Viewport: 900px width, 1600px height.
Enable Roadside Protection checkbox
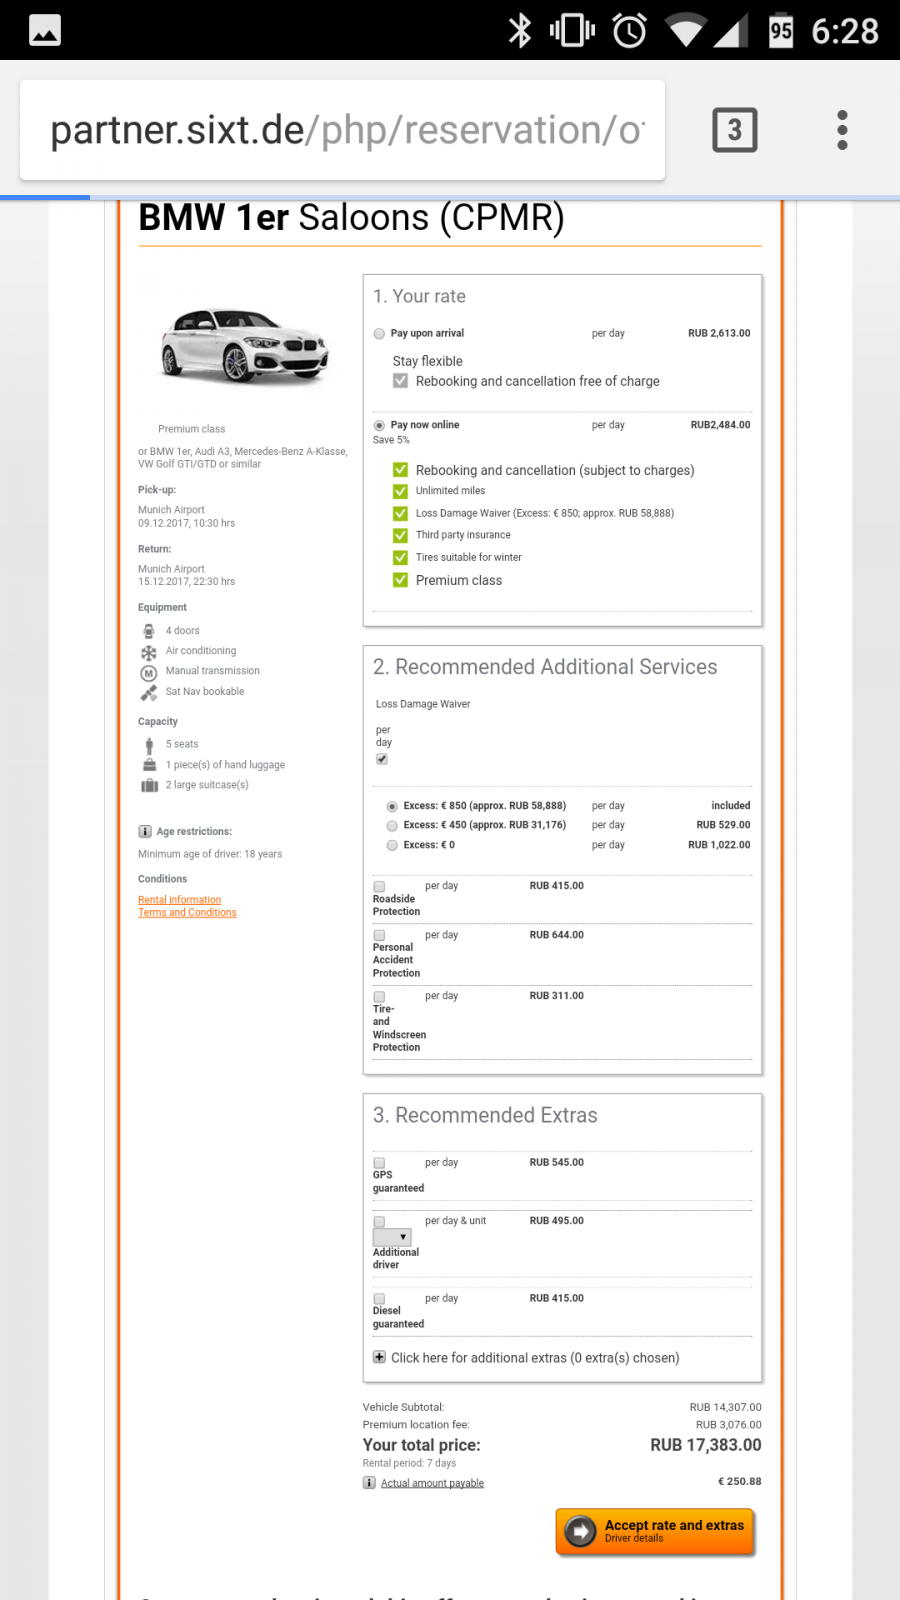(379, 886)
